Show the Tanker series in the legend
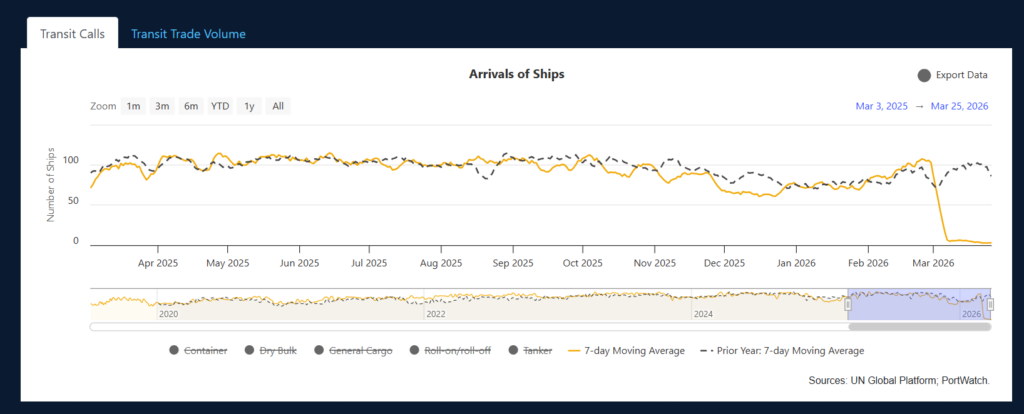This screenshot has width=1024, height=414. tap(529, 350)
